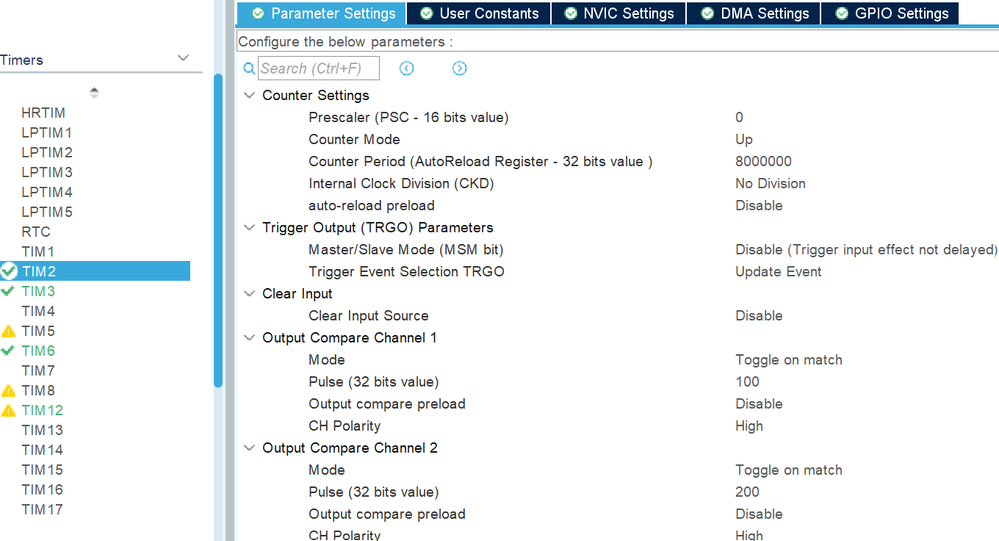Click the TIM12 warning icon
The image size is (999, 541).
pos(8,410)
